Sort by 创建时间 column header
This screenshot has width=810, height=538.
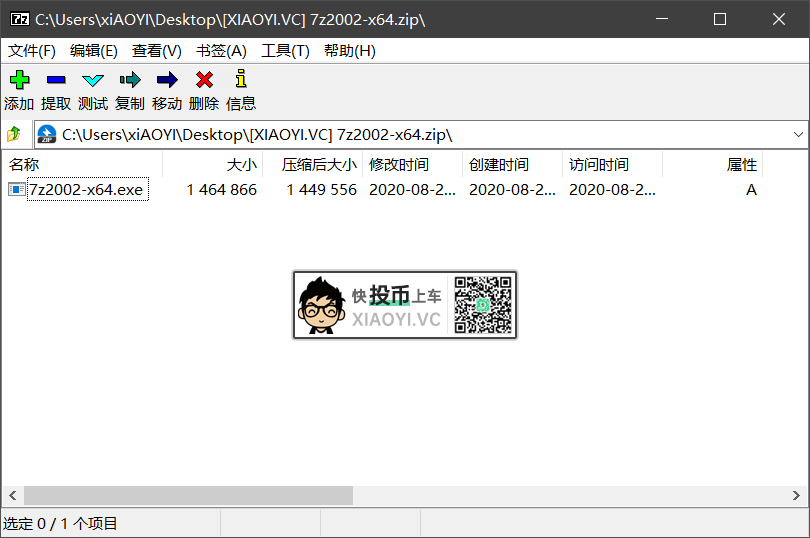pyautogui.click(x=512, y=164)
